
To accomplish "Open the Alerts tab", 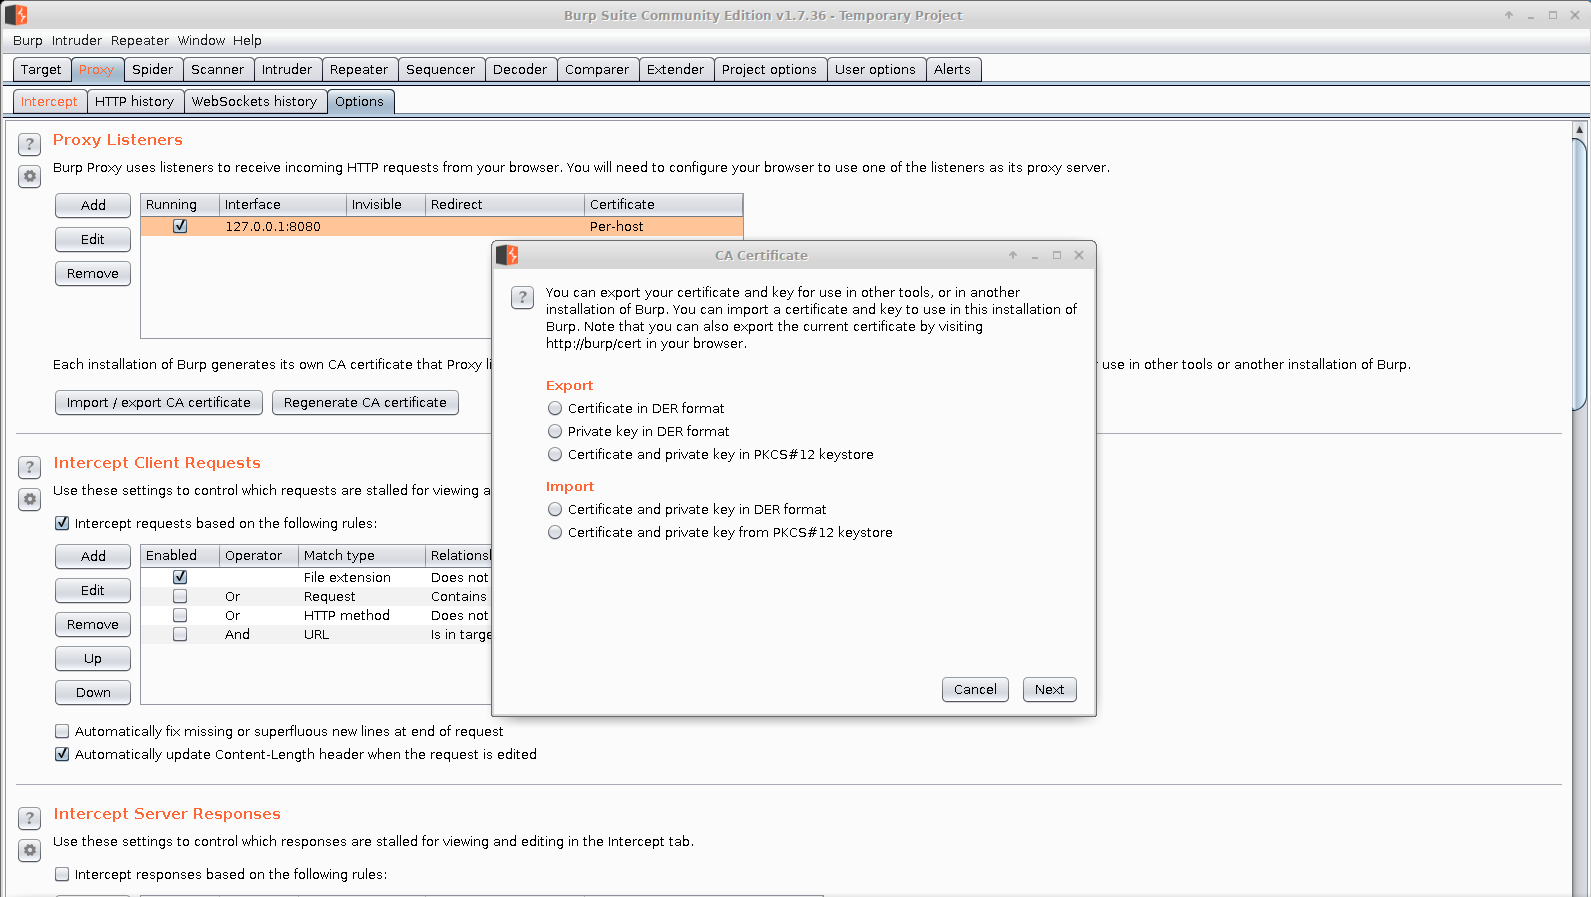I will click(952, 69).
